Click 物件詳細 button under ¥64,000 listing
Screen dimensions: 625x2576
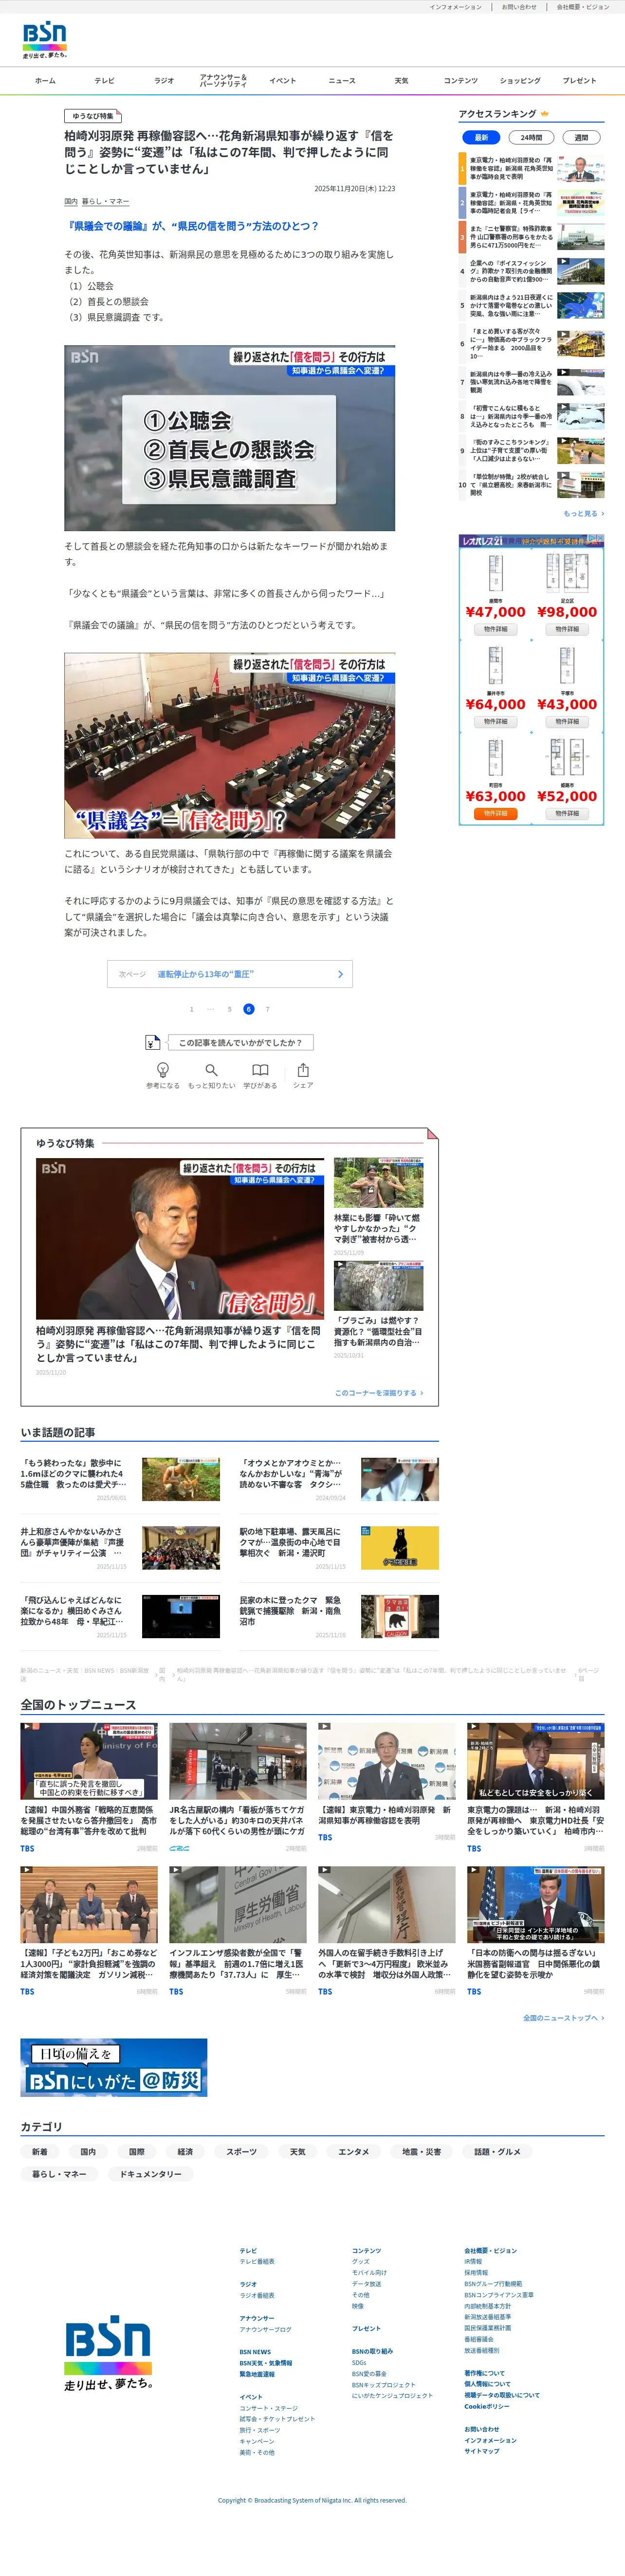495,721
